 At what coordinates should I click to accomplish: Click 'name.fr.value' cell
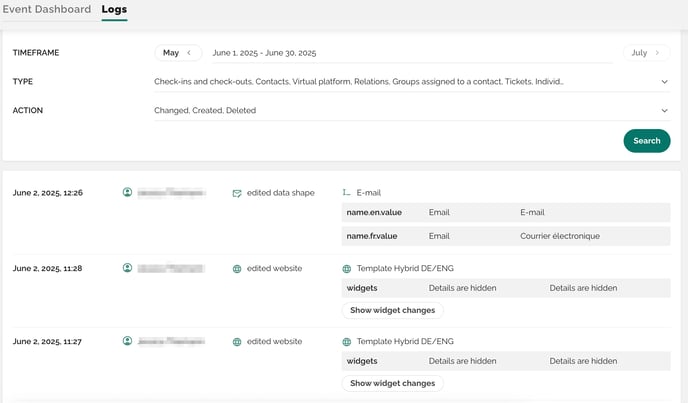(372, 236)
